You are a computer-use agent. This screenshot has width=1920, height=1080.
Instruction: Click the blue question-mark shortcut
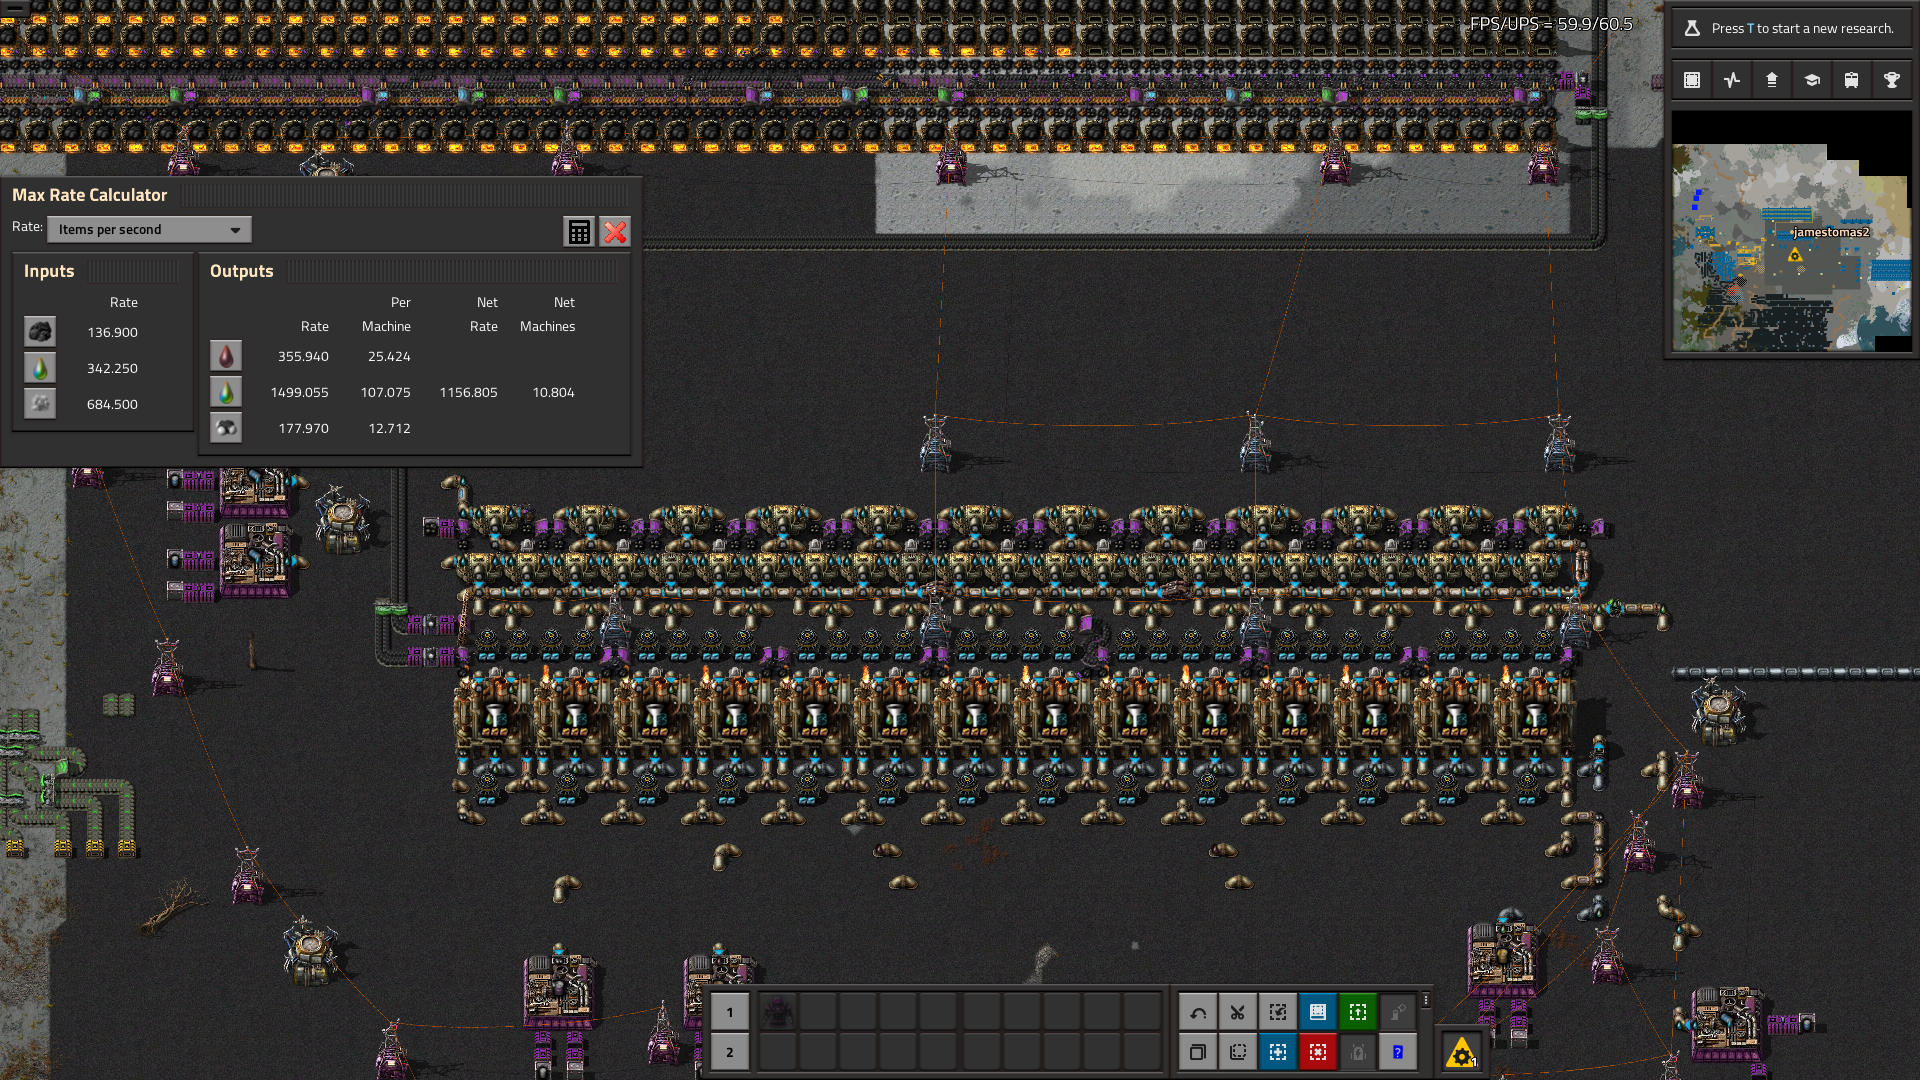coord(1398,1052)
